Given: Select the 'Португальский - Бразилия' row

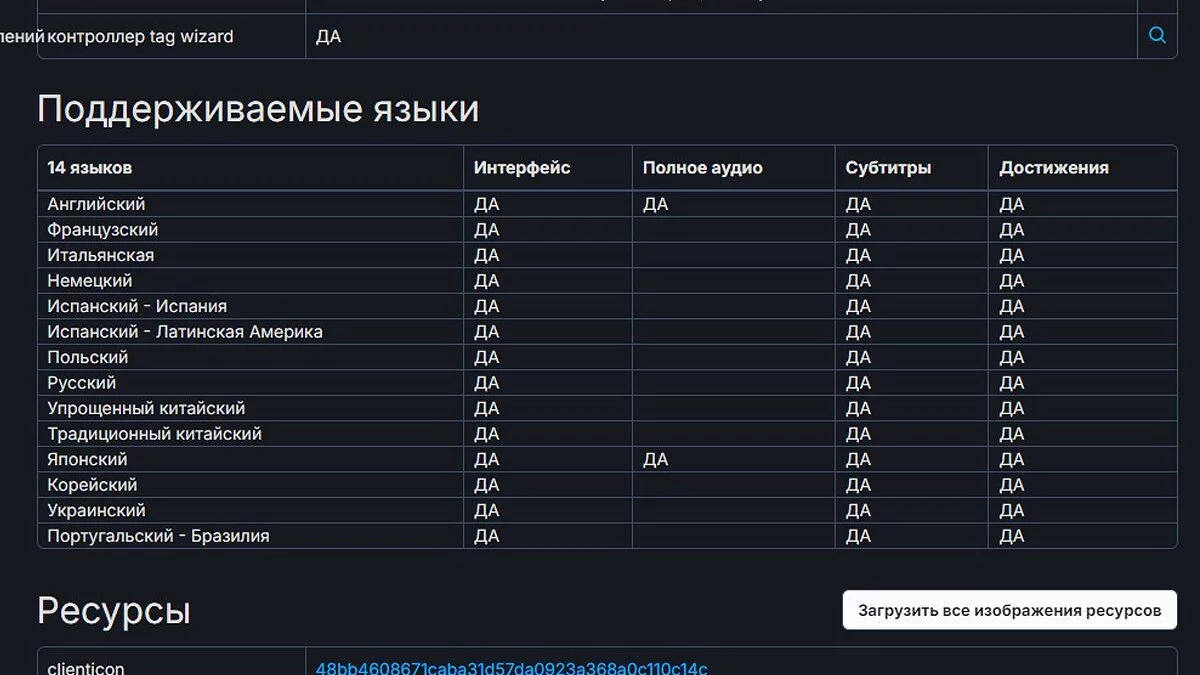Looking at the screenshot, I should pos(607,536).
